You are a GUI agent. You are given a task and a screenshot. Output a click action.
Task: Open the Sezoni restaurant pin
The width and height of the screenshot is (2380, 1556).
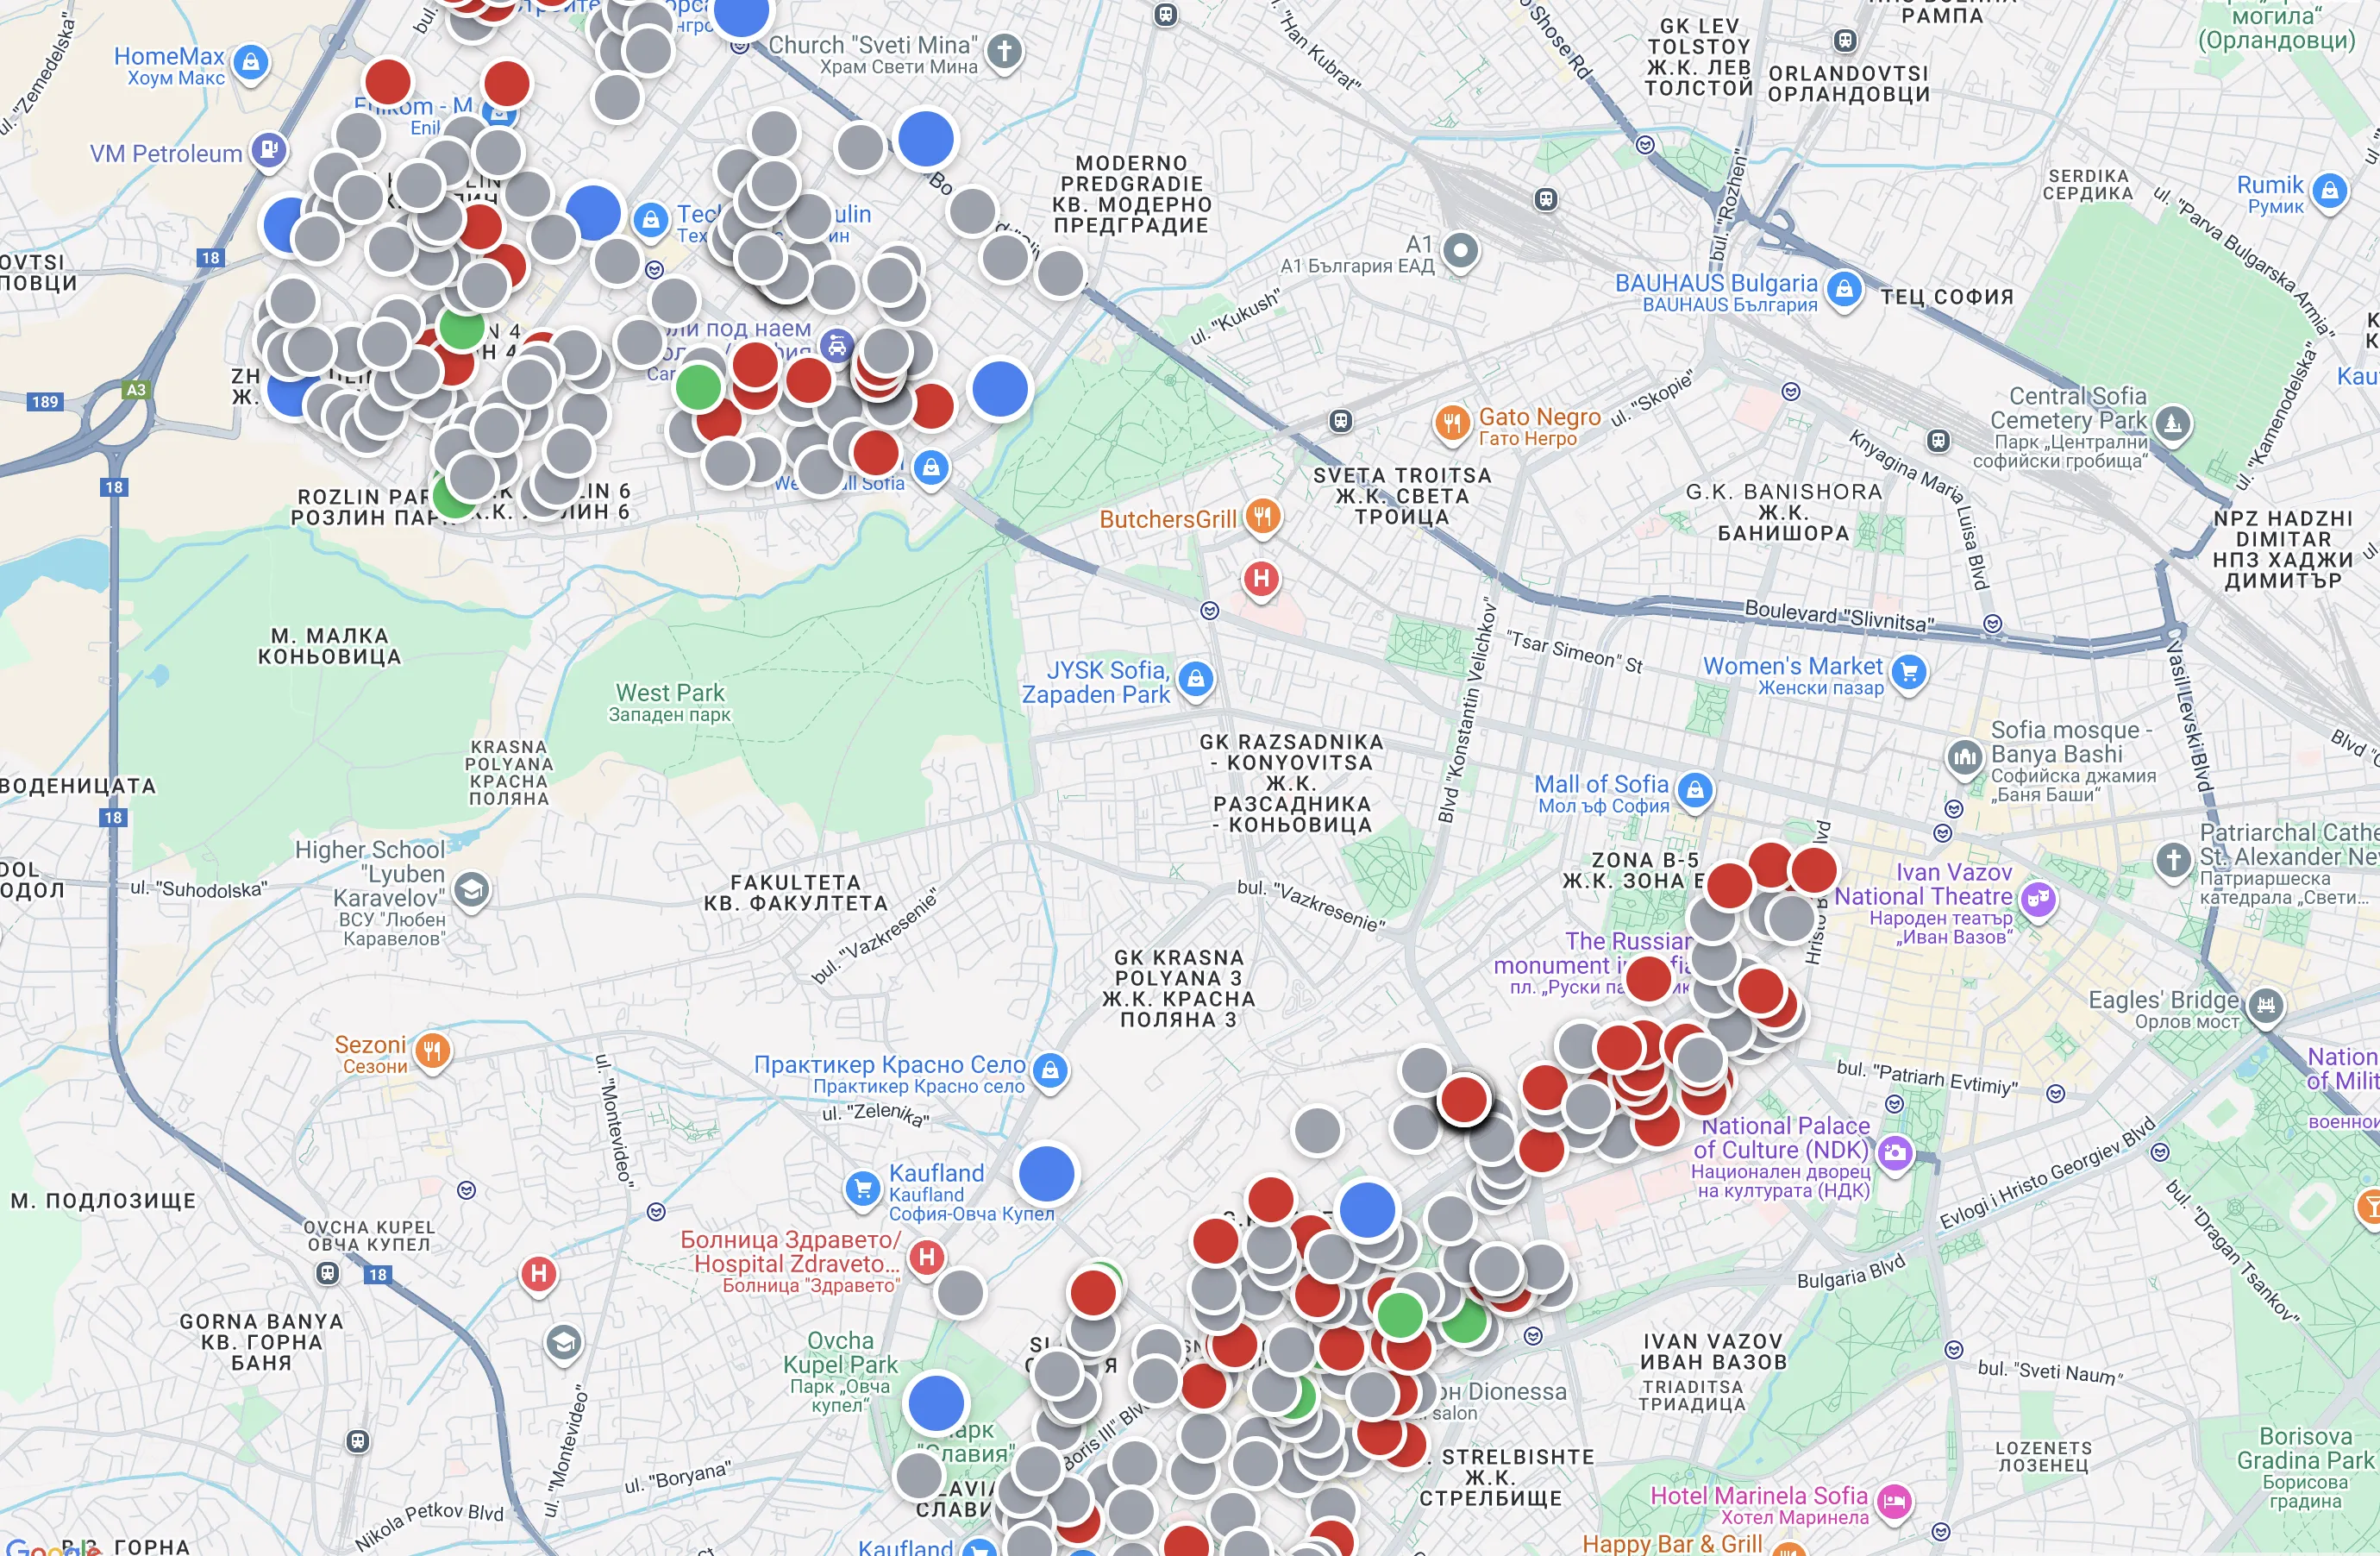click(432, 1051)
